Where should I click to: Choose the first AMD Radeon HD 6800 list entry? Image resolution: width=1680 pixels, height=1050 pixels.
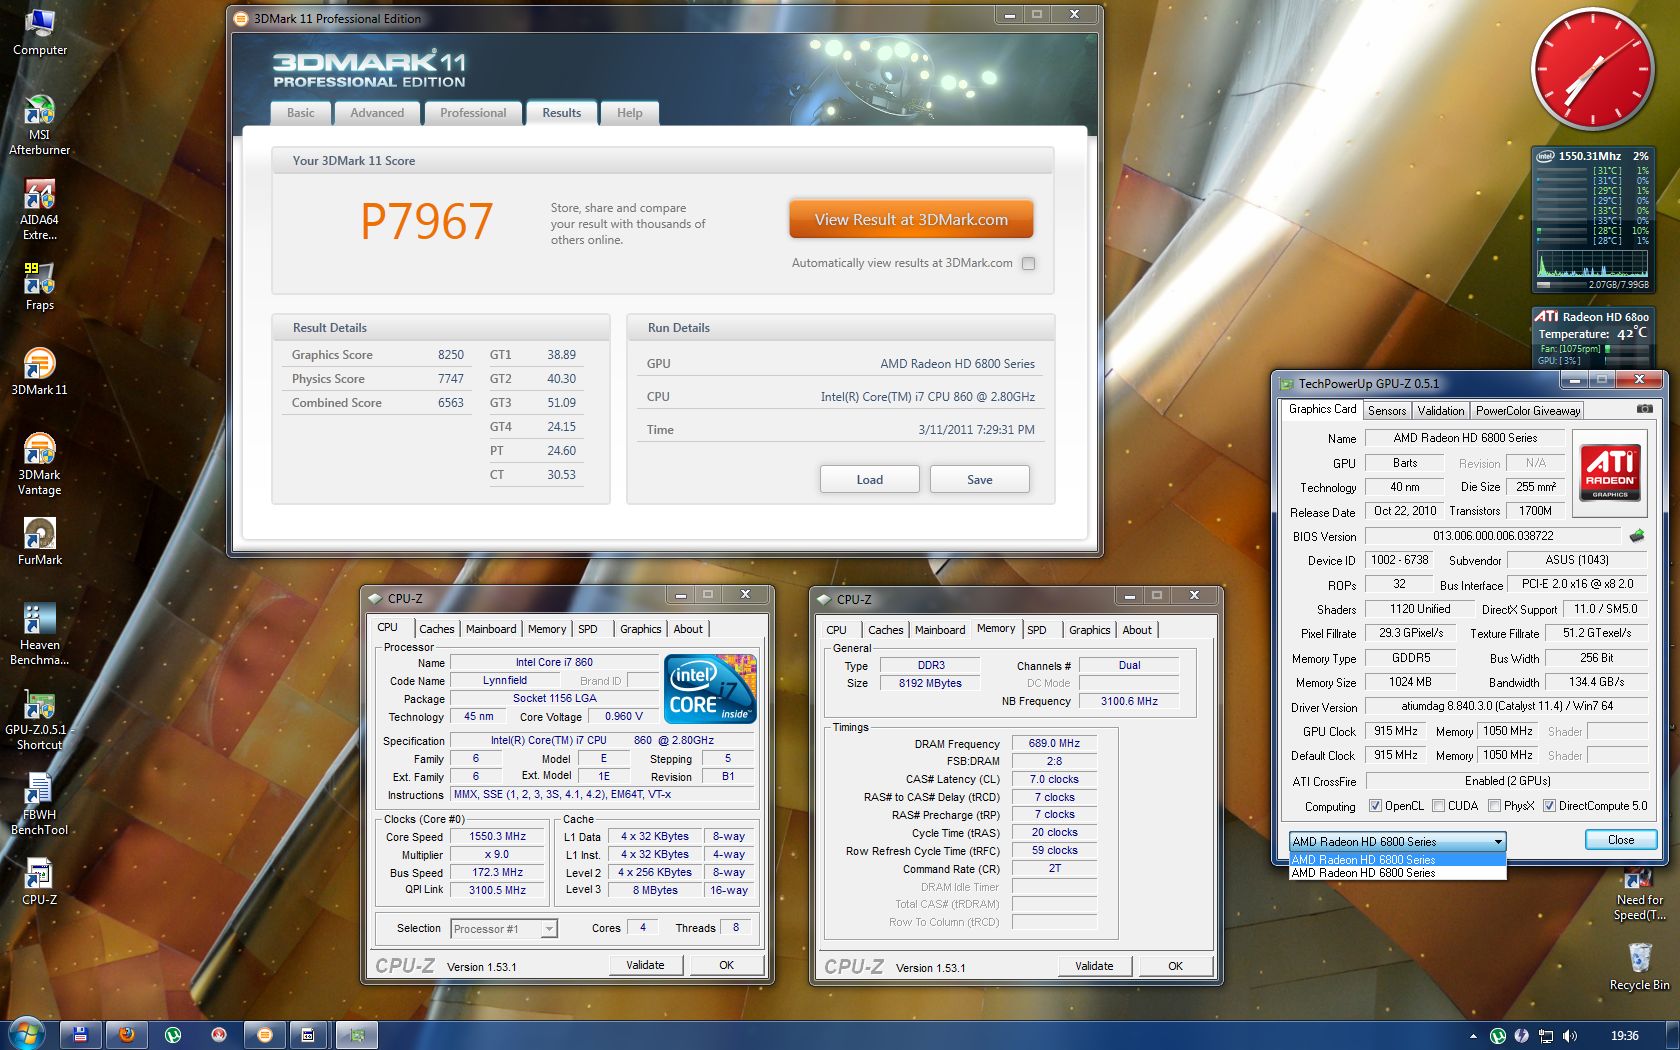point(1397,859)
